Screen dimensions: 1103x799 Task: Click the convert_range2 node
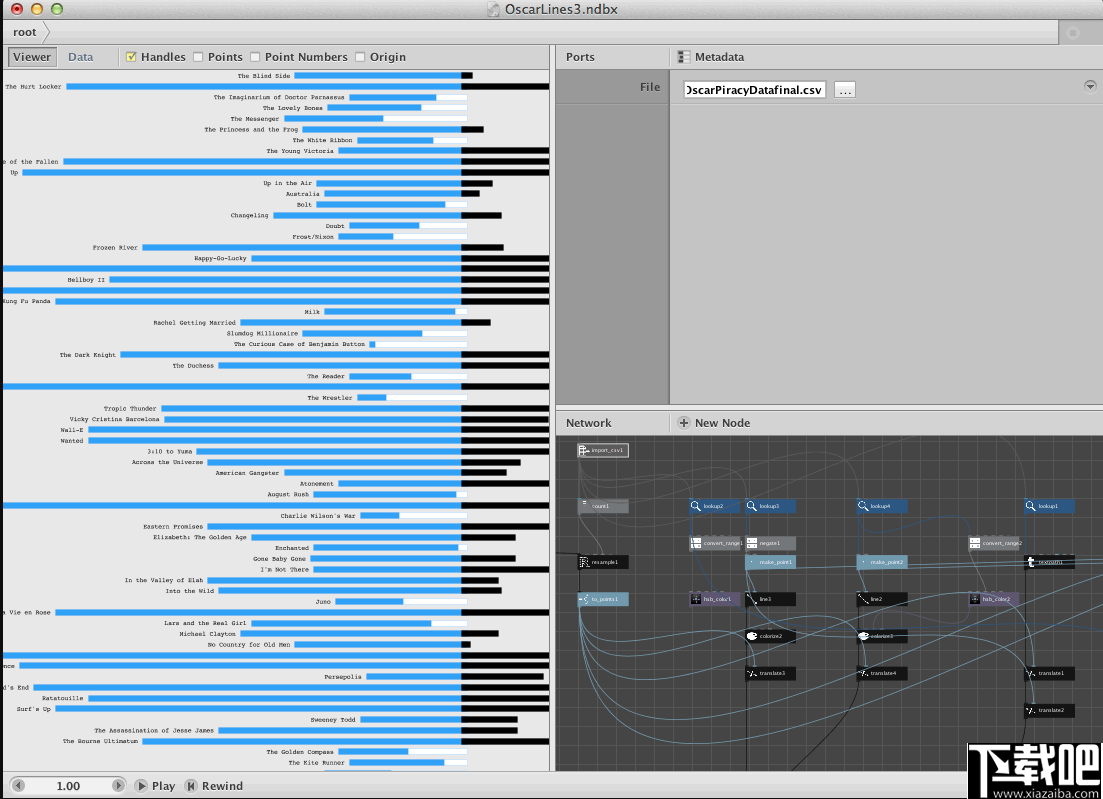994,543
